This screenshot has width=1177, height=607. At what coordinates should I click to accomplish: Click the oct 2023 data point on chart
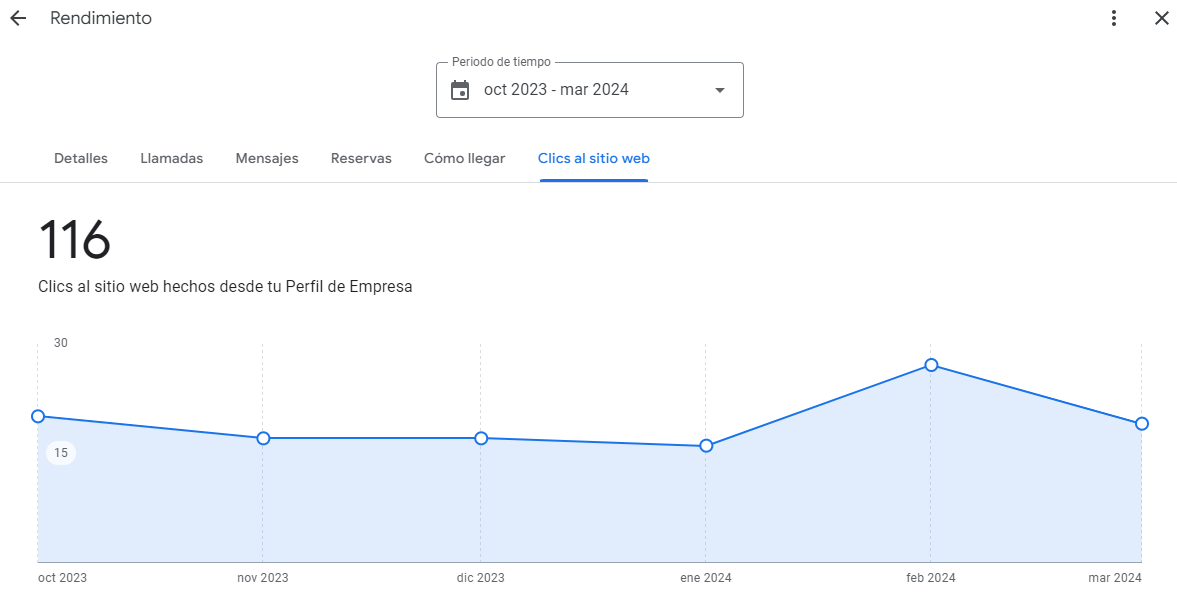pyautogui.click(x=38, y=416)
